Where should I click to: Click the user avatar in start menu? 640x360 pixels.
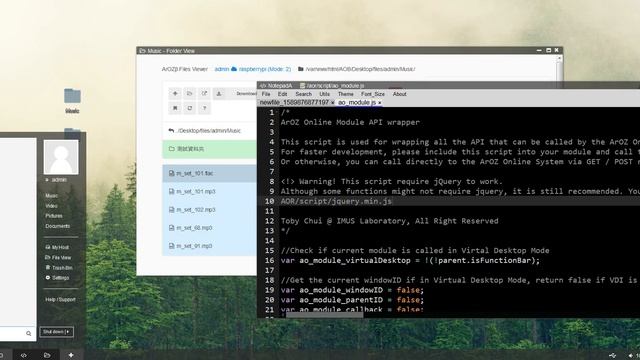click(x=61, y=157)
